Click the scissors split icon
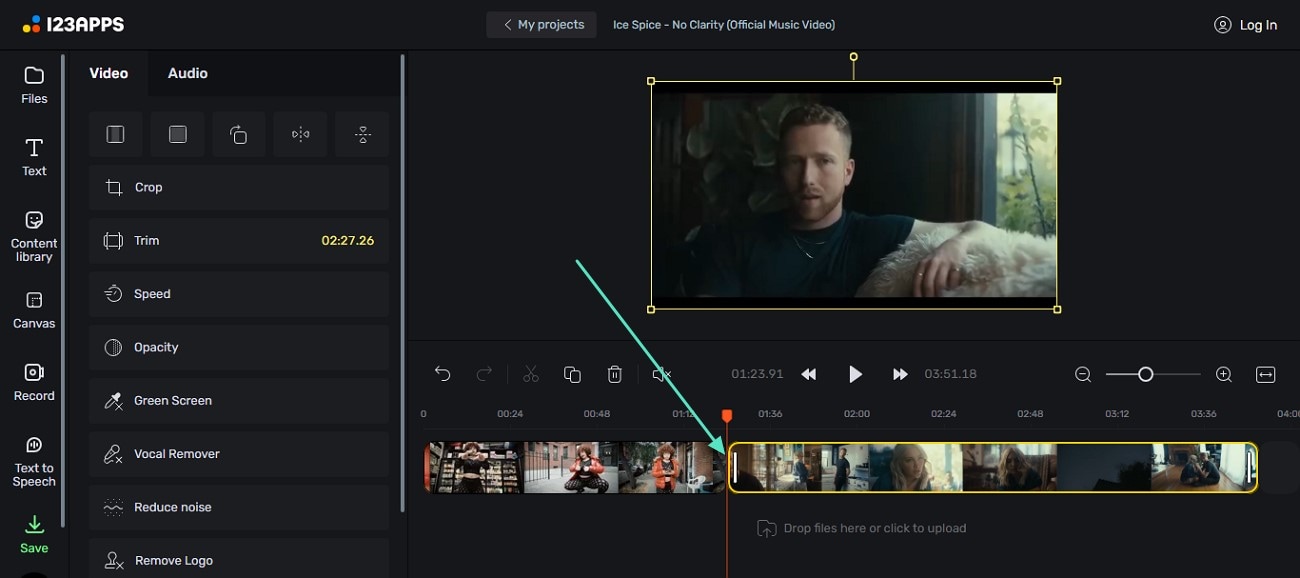Image resolution: width=1300 pixels, height=578 pixels. pos(531,374)
